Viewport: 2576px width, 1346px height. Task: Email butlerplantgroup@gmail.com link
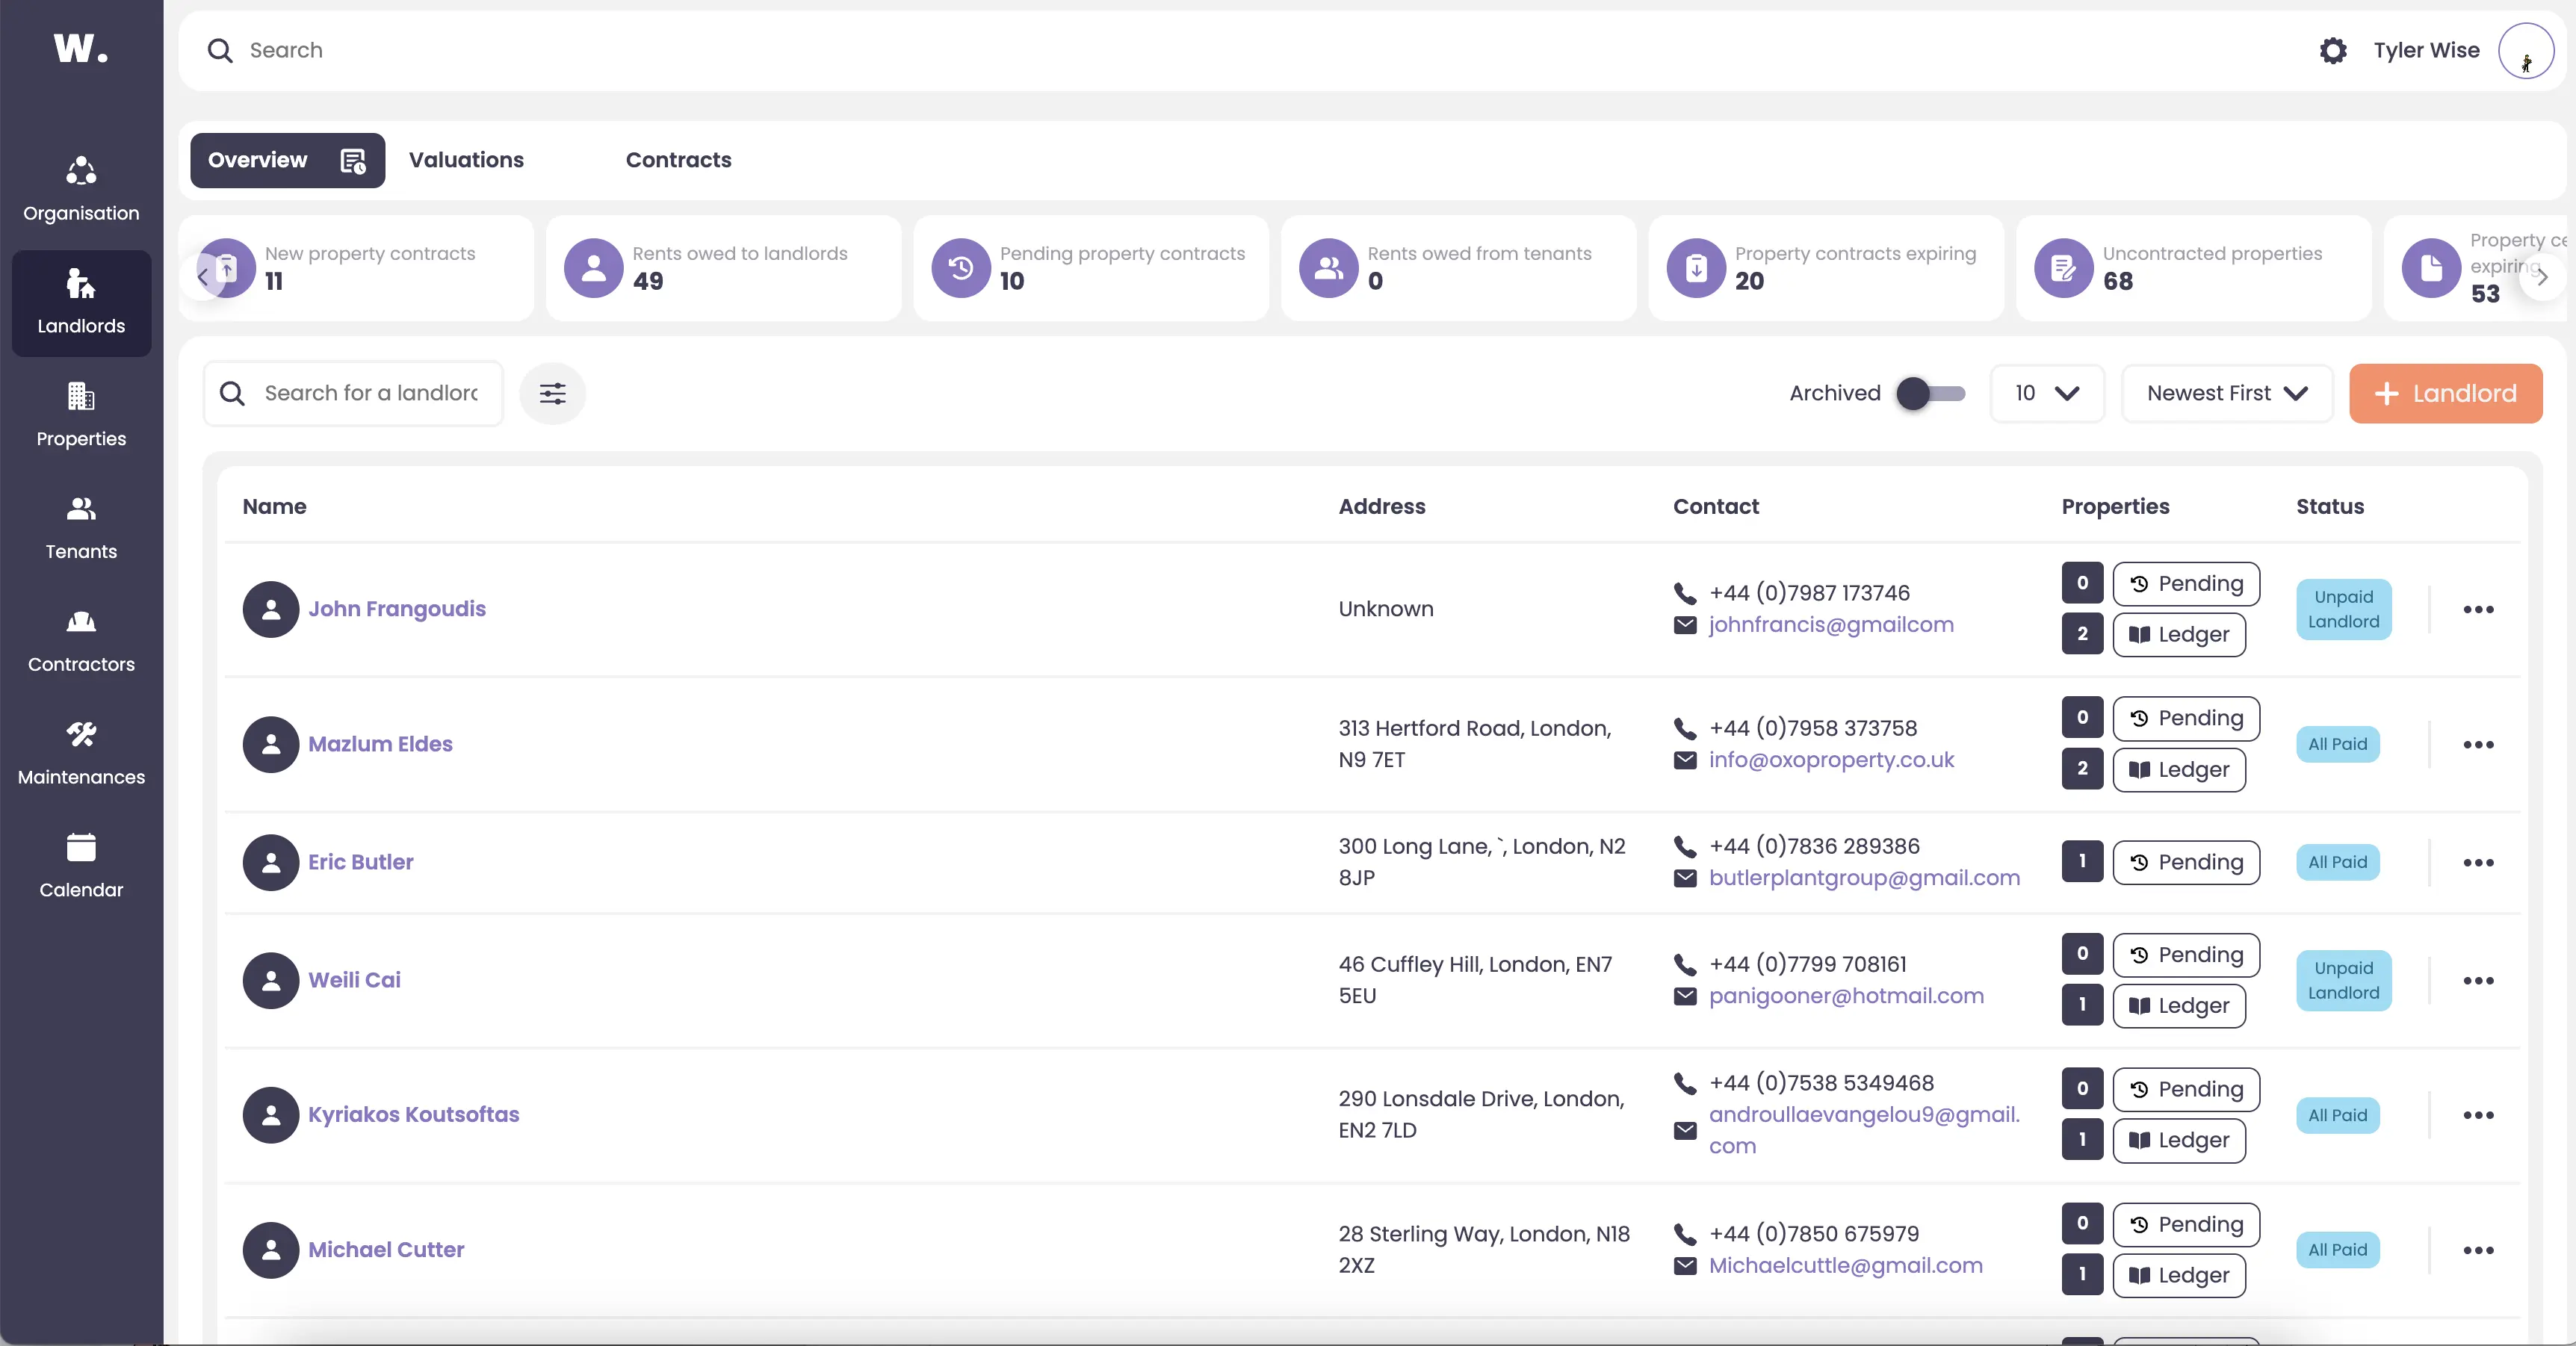point(1864,878)
